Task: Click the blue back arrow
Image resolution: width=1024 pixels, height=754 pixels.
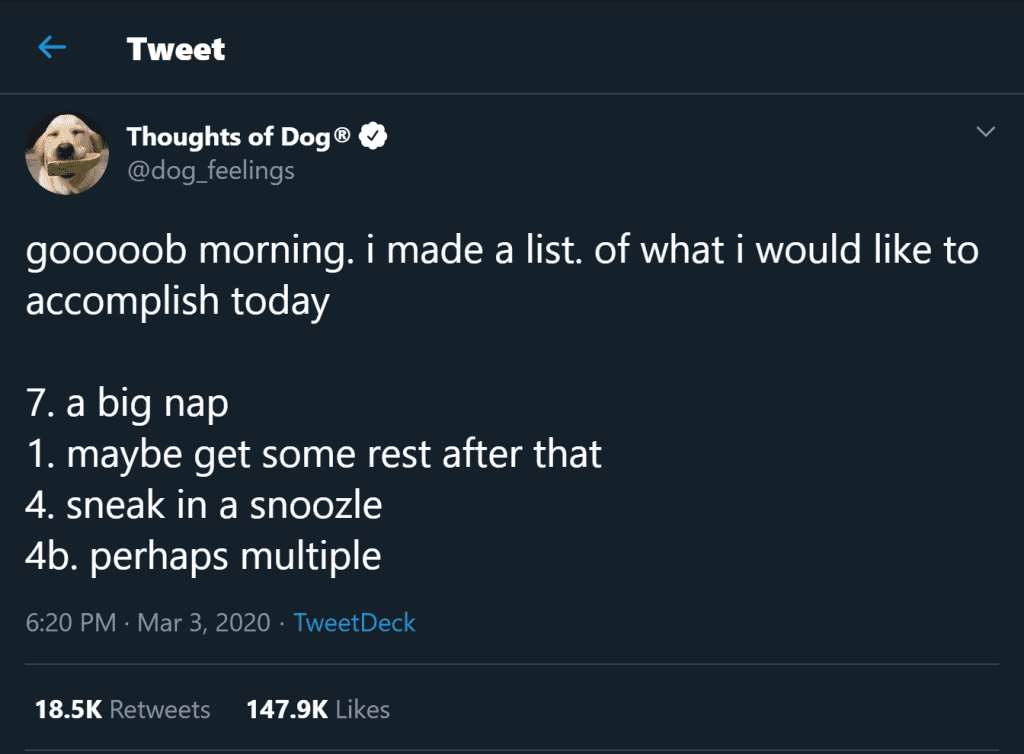Action: point(52,48)
